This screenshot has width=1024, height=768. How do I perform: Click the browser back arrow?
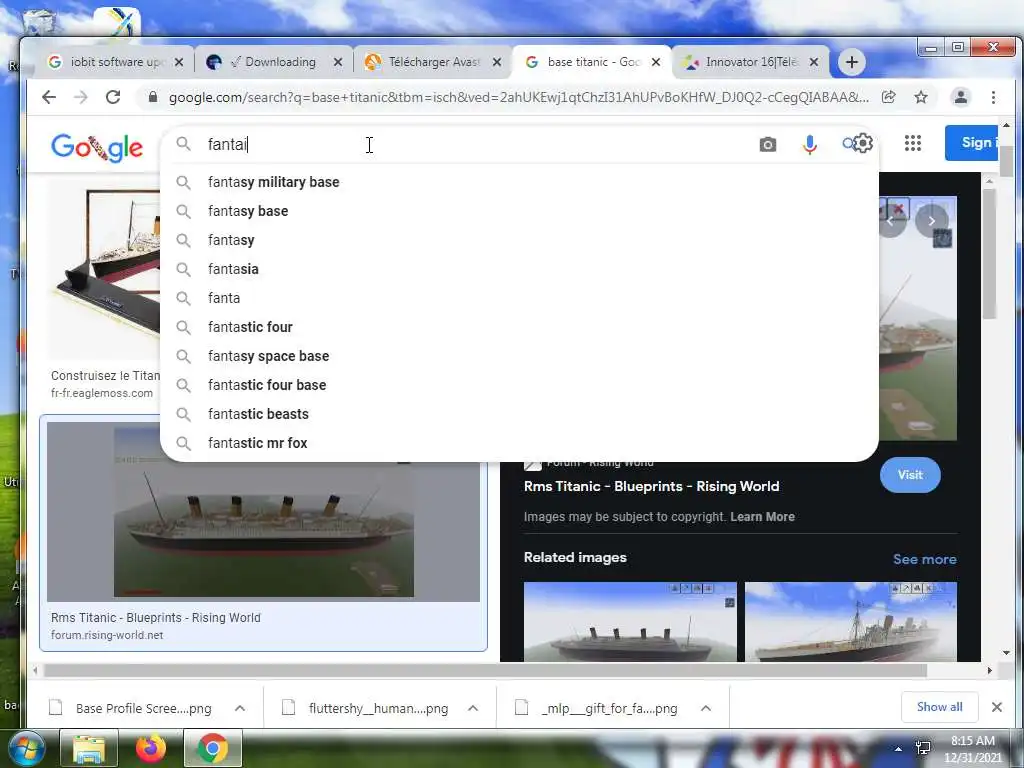point(49,97)
